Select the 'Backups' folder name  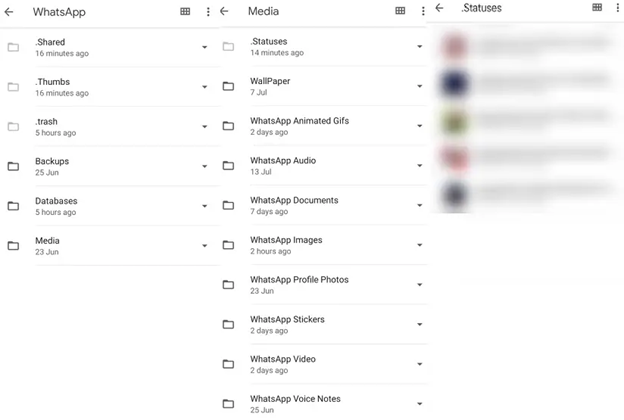tap(52, 161)
